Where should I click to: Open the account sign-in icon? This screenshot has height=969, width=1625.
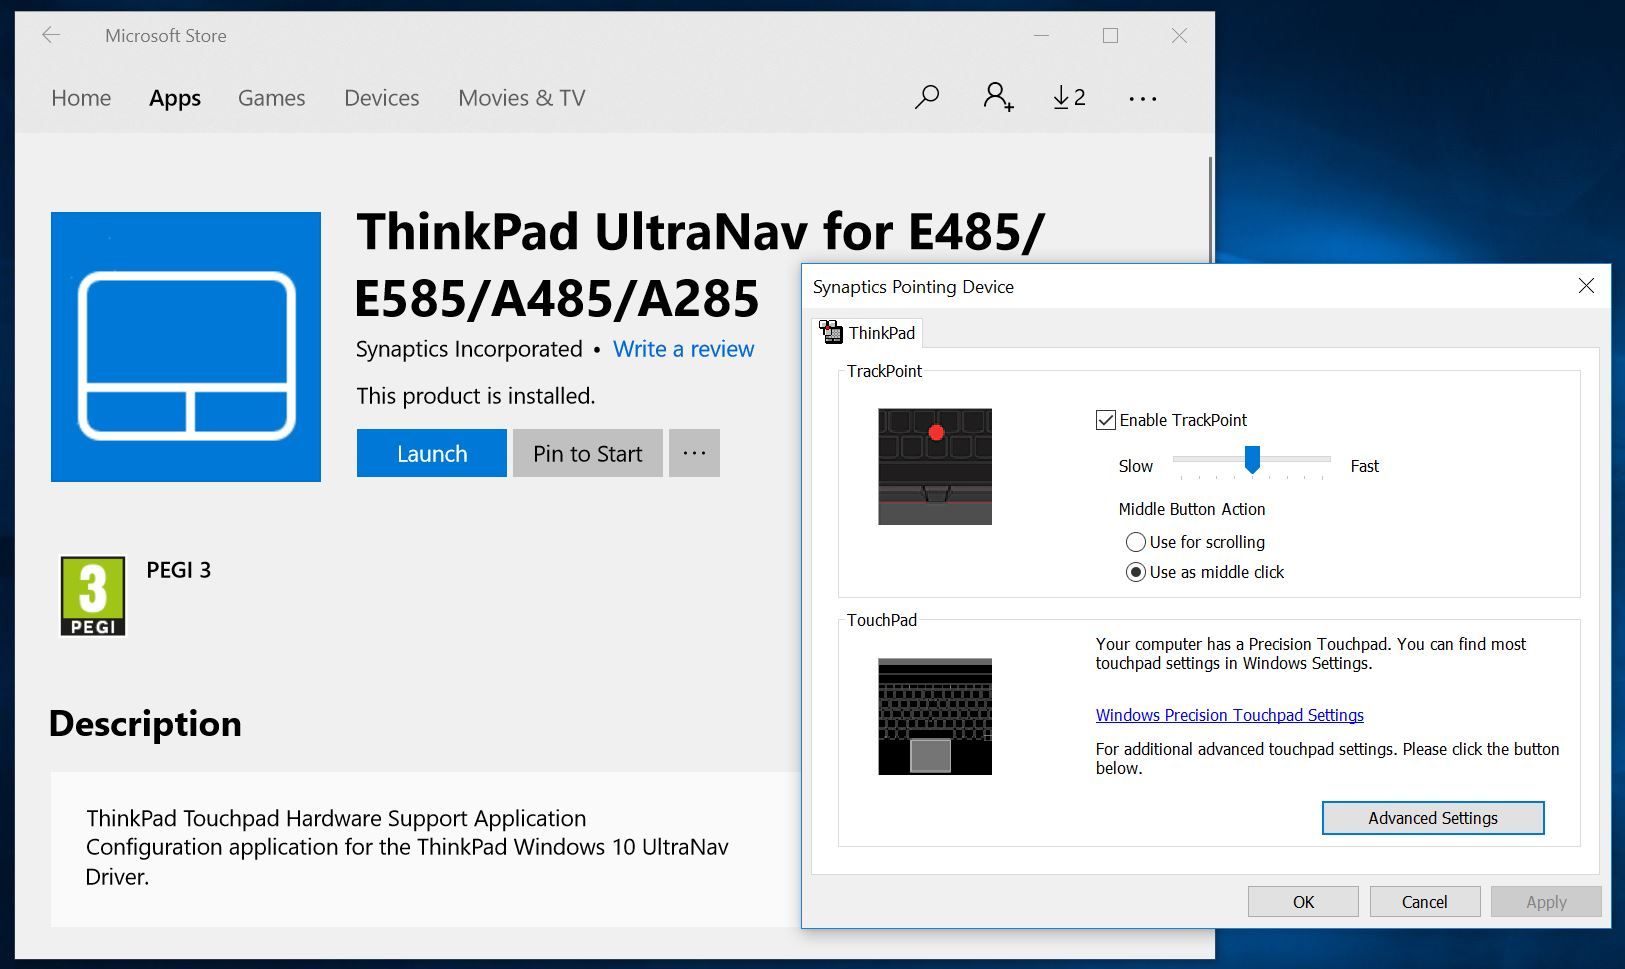tap(997, 97)
